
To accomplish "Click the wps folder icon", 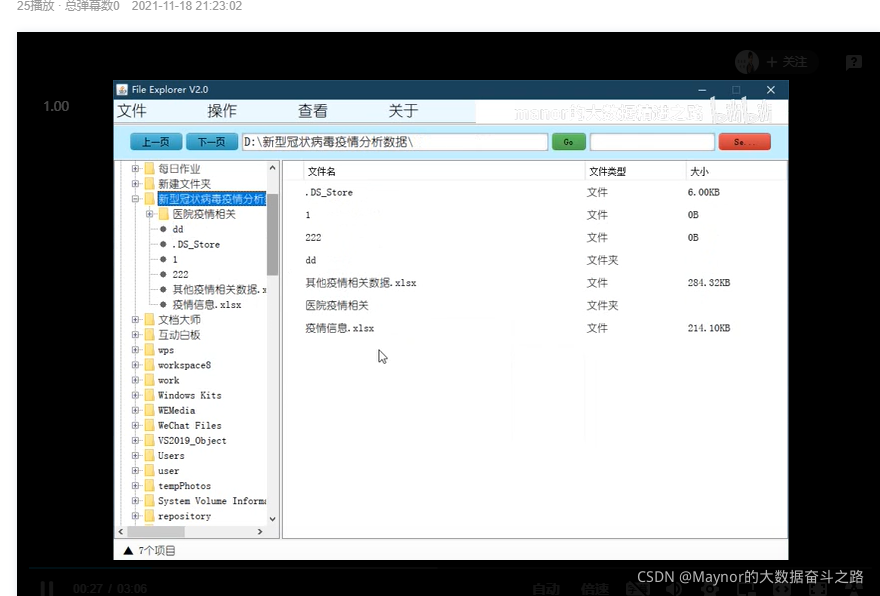I will pyautogui.click(x=149, y=350).
